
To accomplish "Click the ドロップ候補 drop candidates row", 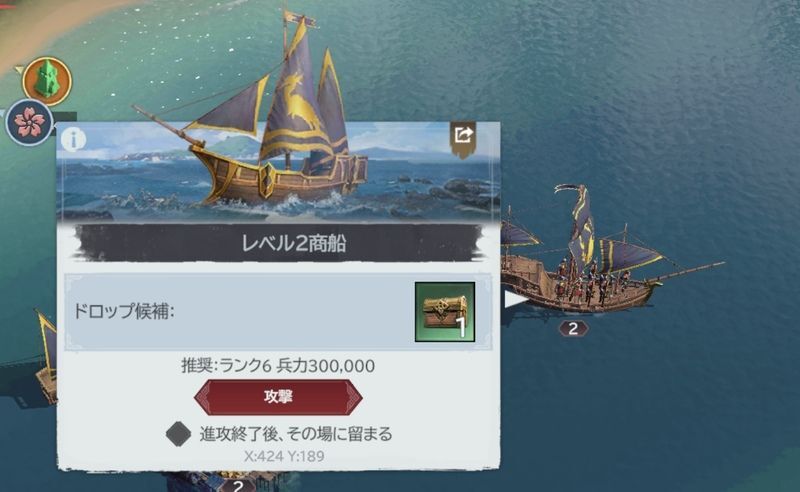I will coord(278,312).
